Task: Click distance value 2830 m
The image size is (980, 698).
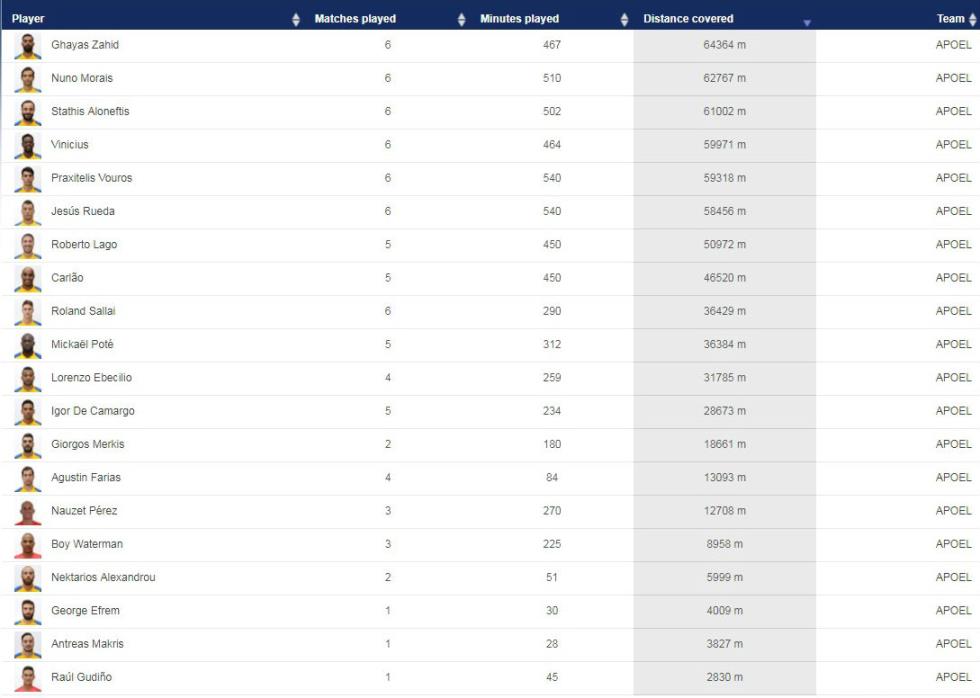Action: (x=724, y=677)
